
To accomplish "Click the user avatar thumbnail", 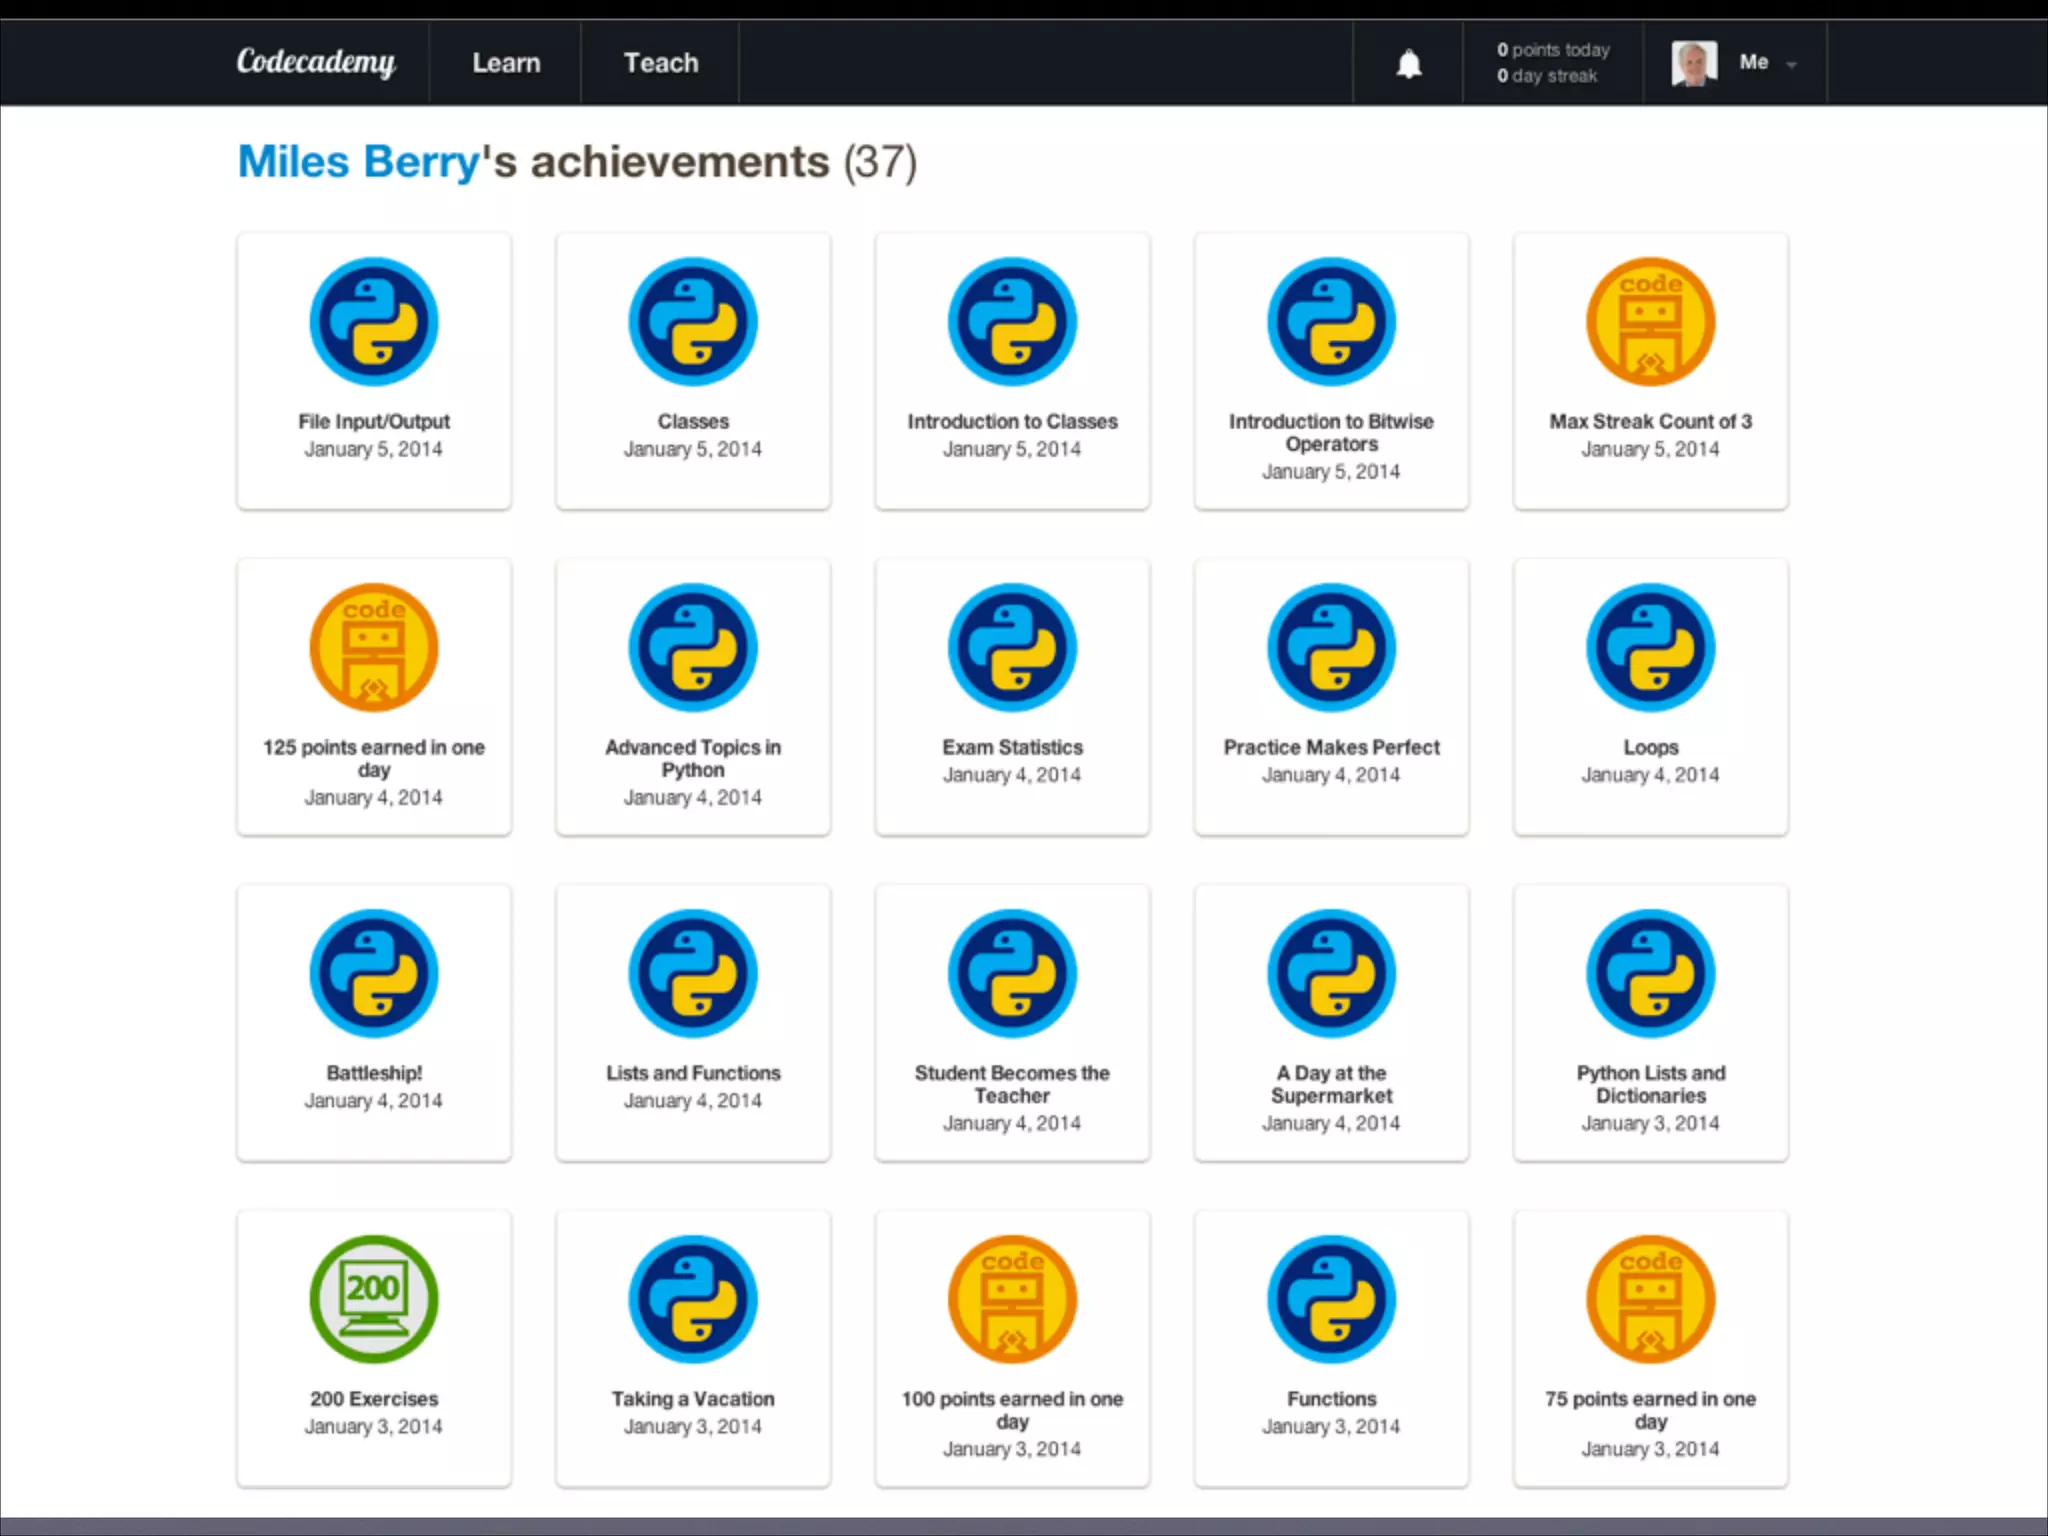I will coord(1694,63).
